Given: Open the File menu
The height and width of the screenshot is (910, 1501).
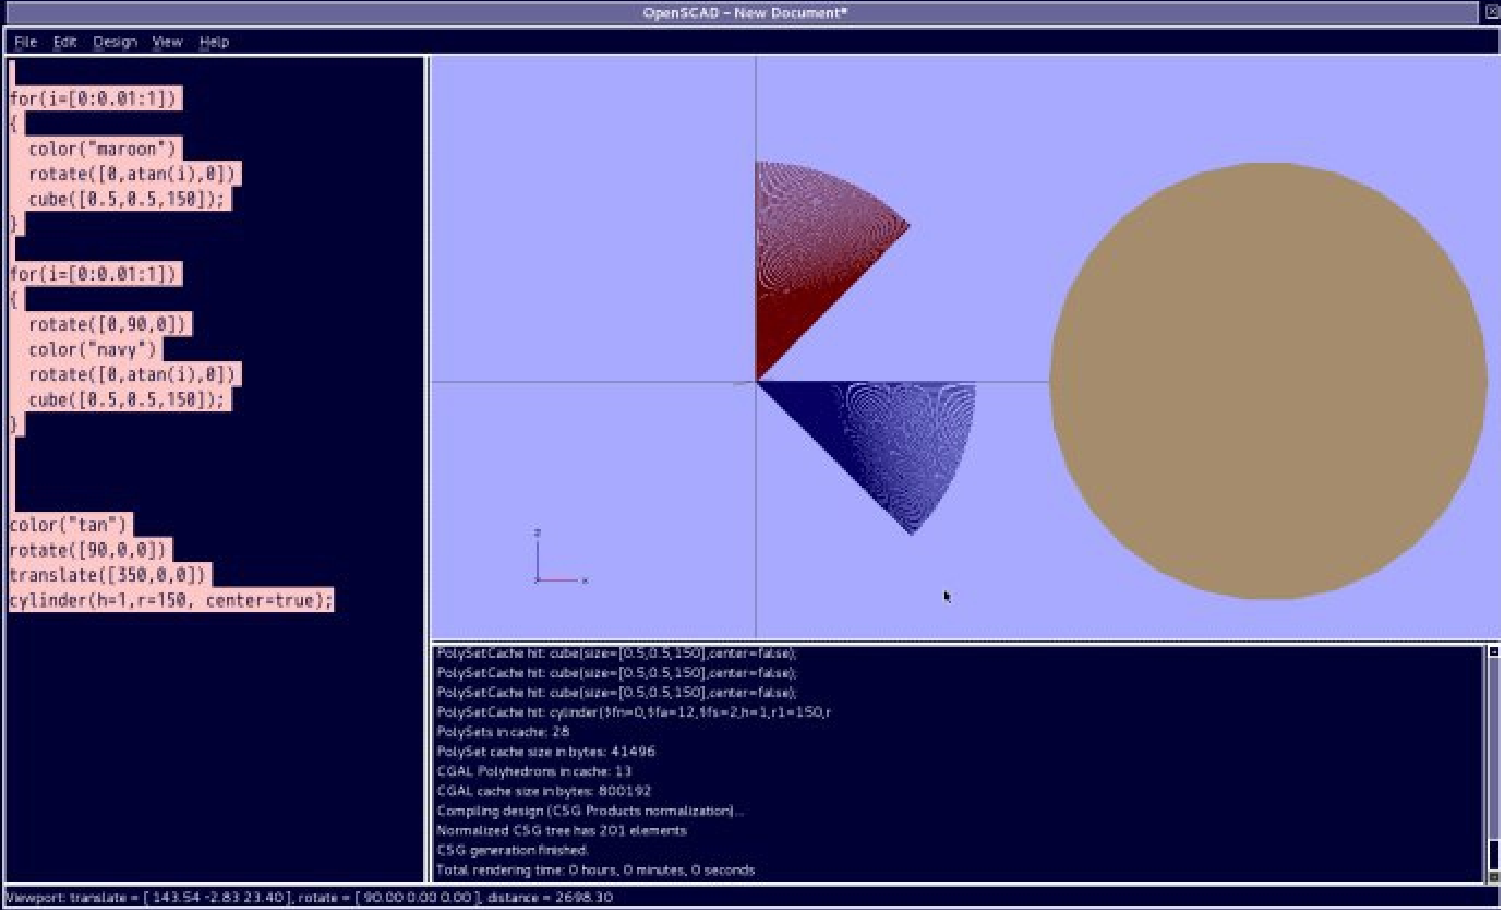Looking at the screenshot, I should click(25, 42).
